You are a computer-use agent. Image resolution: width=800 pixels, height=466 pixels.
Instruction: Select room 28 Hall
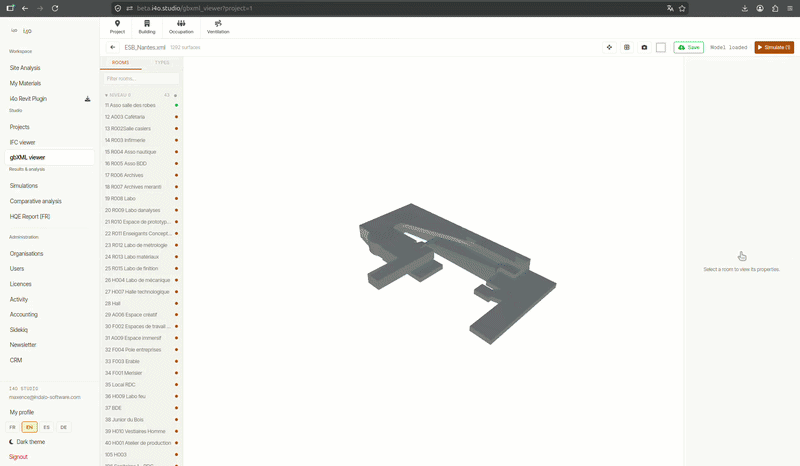(x=141, y=304)
